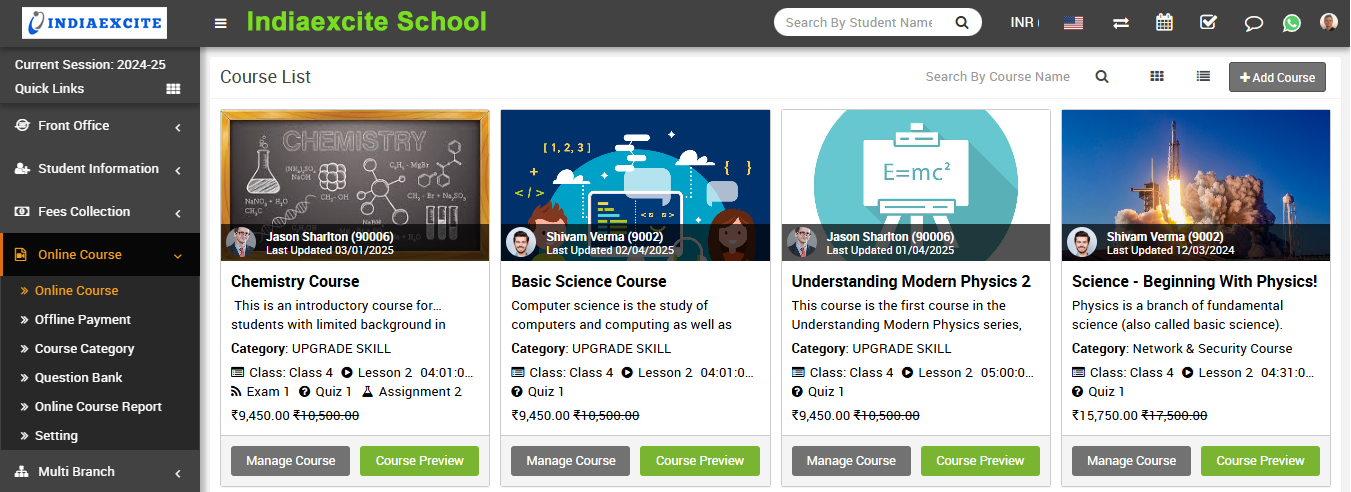
Task: Open Course Category submenu item
Action: point(84,349)
